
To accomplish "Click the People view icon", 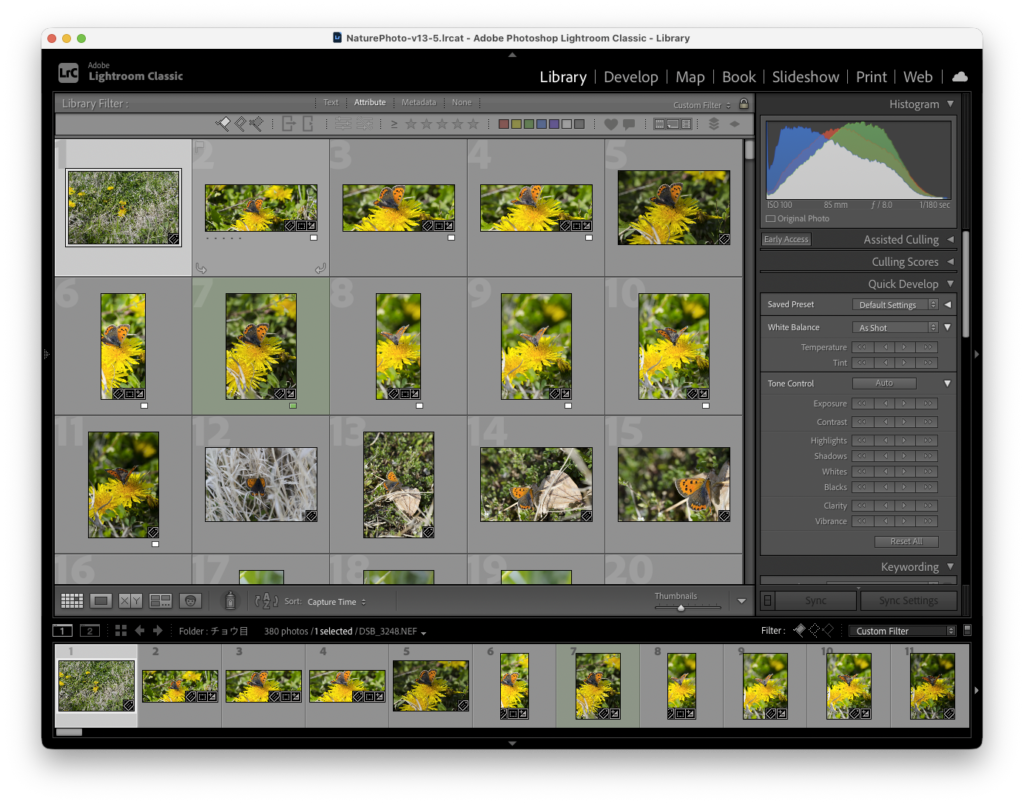I will point(191,600).
